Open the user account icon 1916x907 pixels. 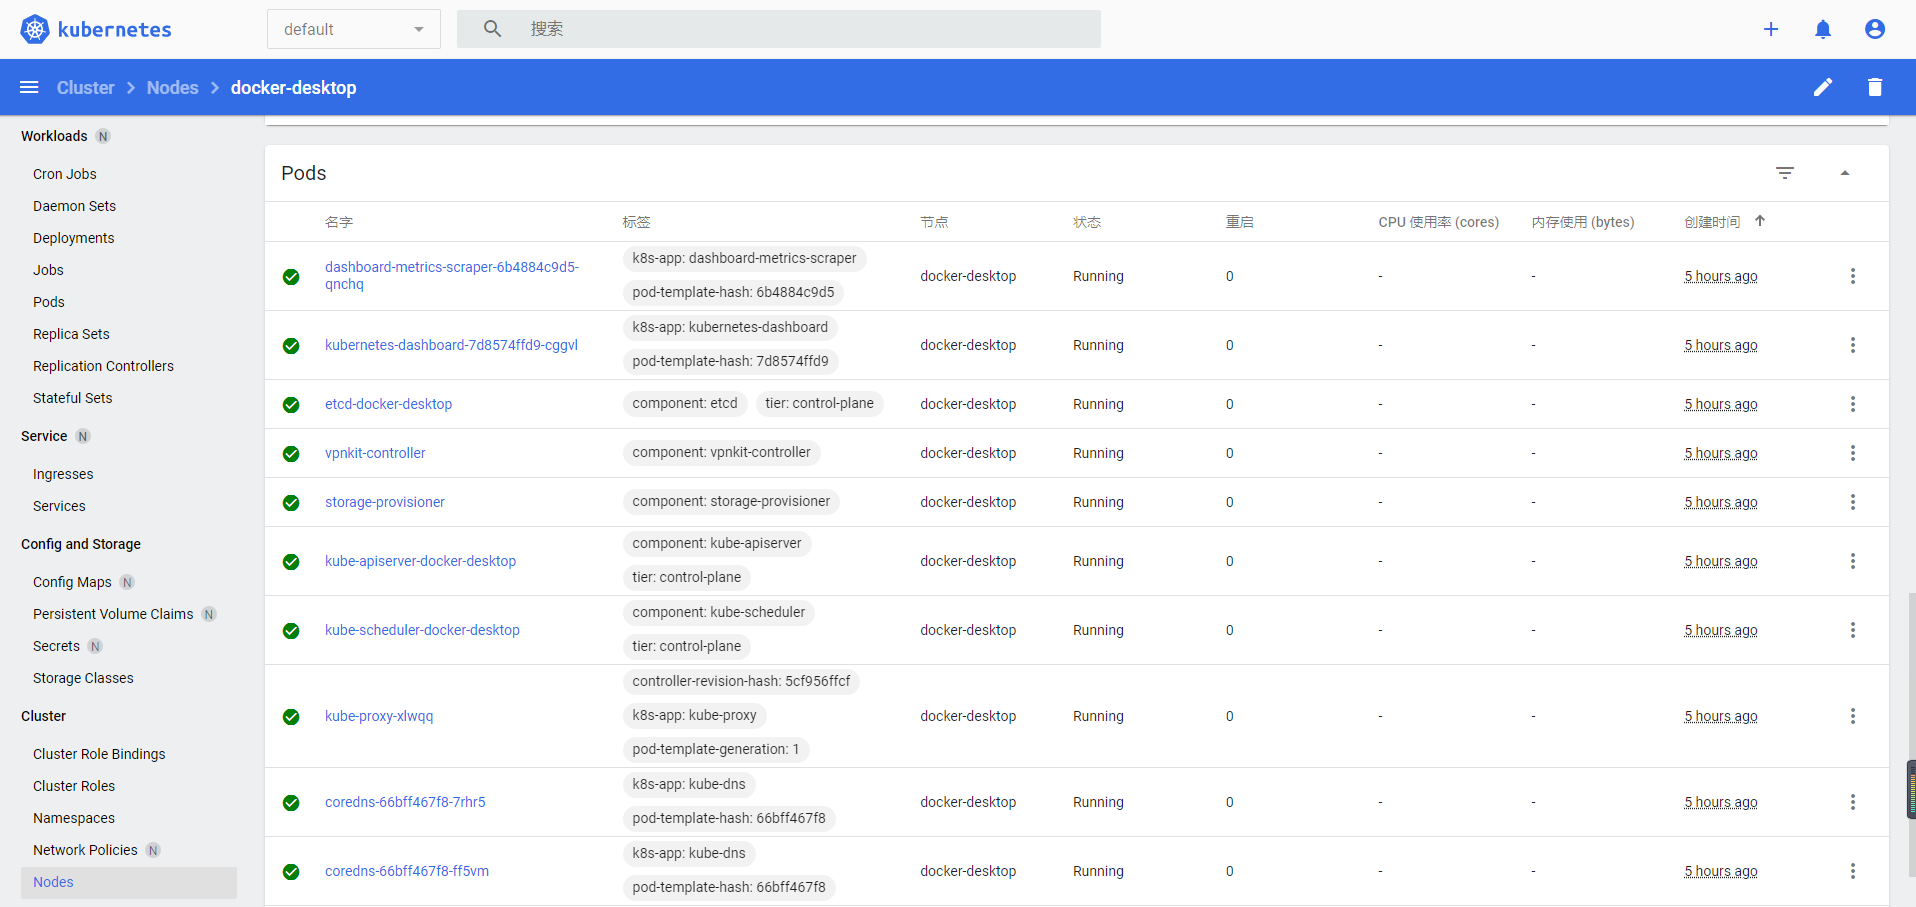[x=1875, y=29]
